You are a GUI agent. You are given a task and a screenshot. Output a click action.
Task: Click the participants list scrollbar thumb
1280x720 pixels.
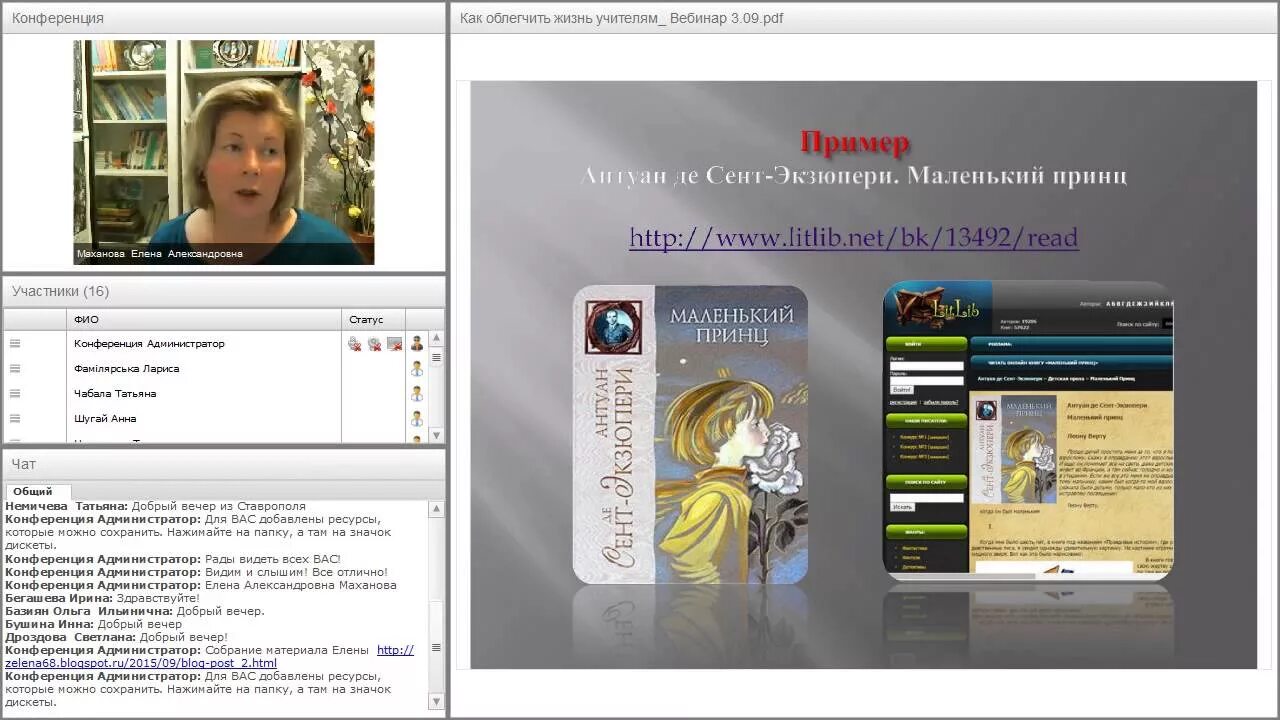click(436, 357)
